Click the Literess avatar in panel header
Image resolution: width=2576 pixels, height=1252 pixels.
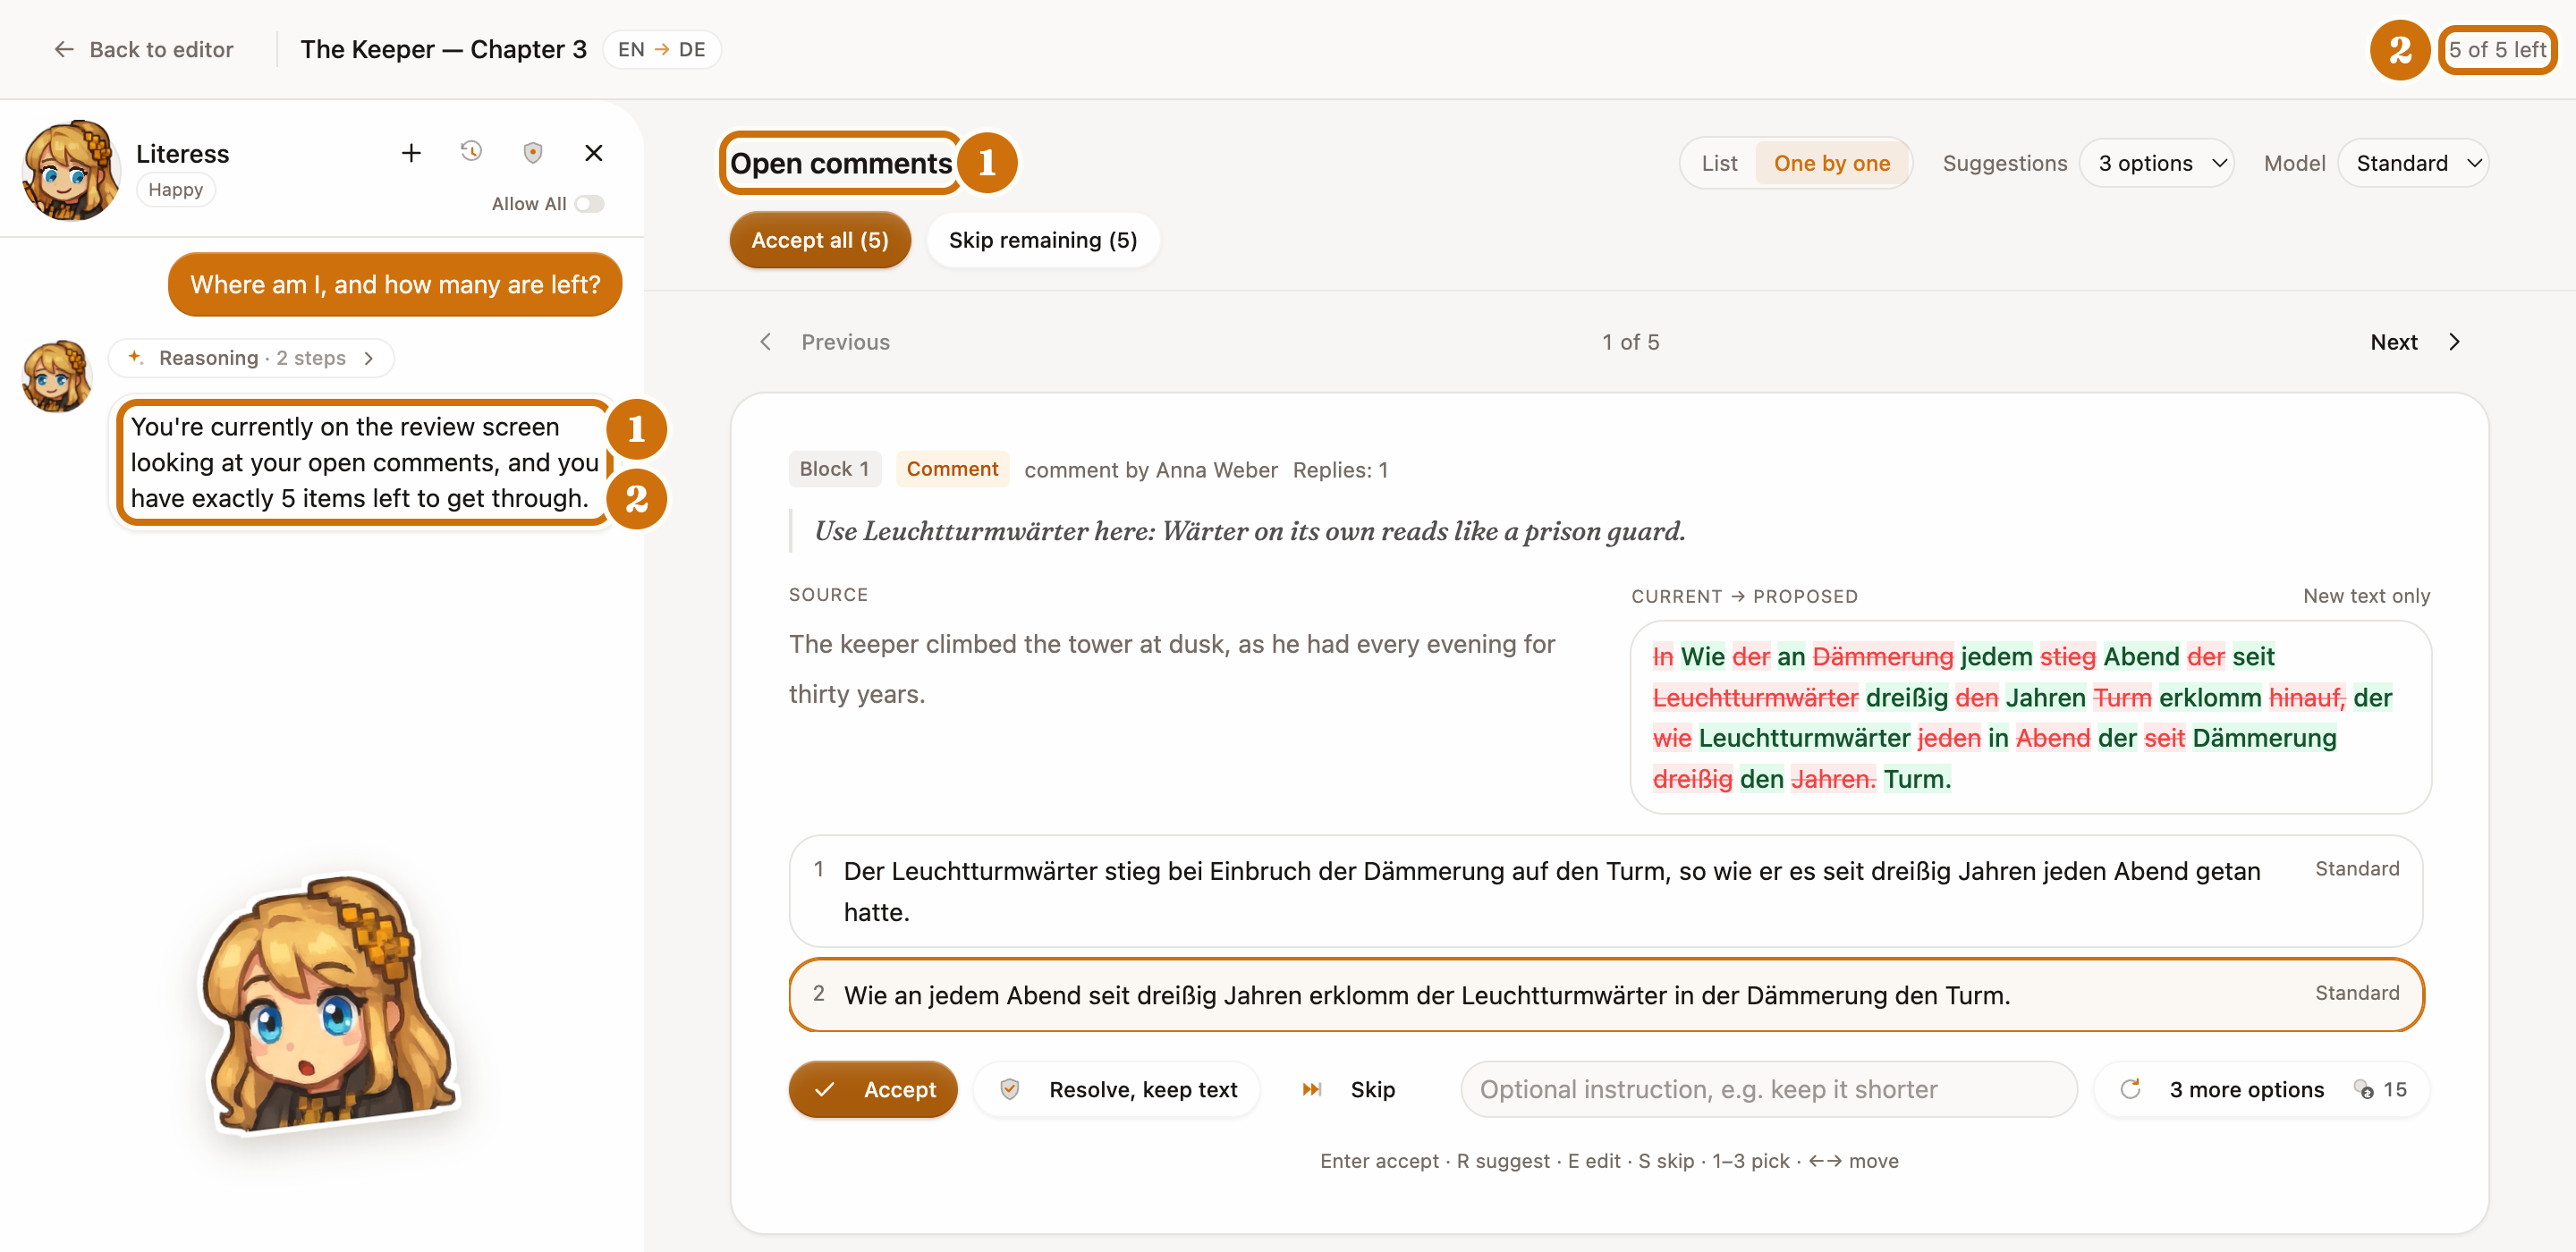click(x=70, y=170)
